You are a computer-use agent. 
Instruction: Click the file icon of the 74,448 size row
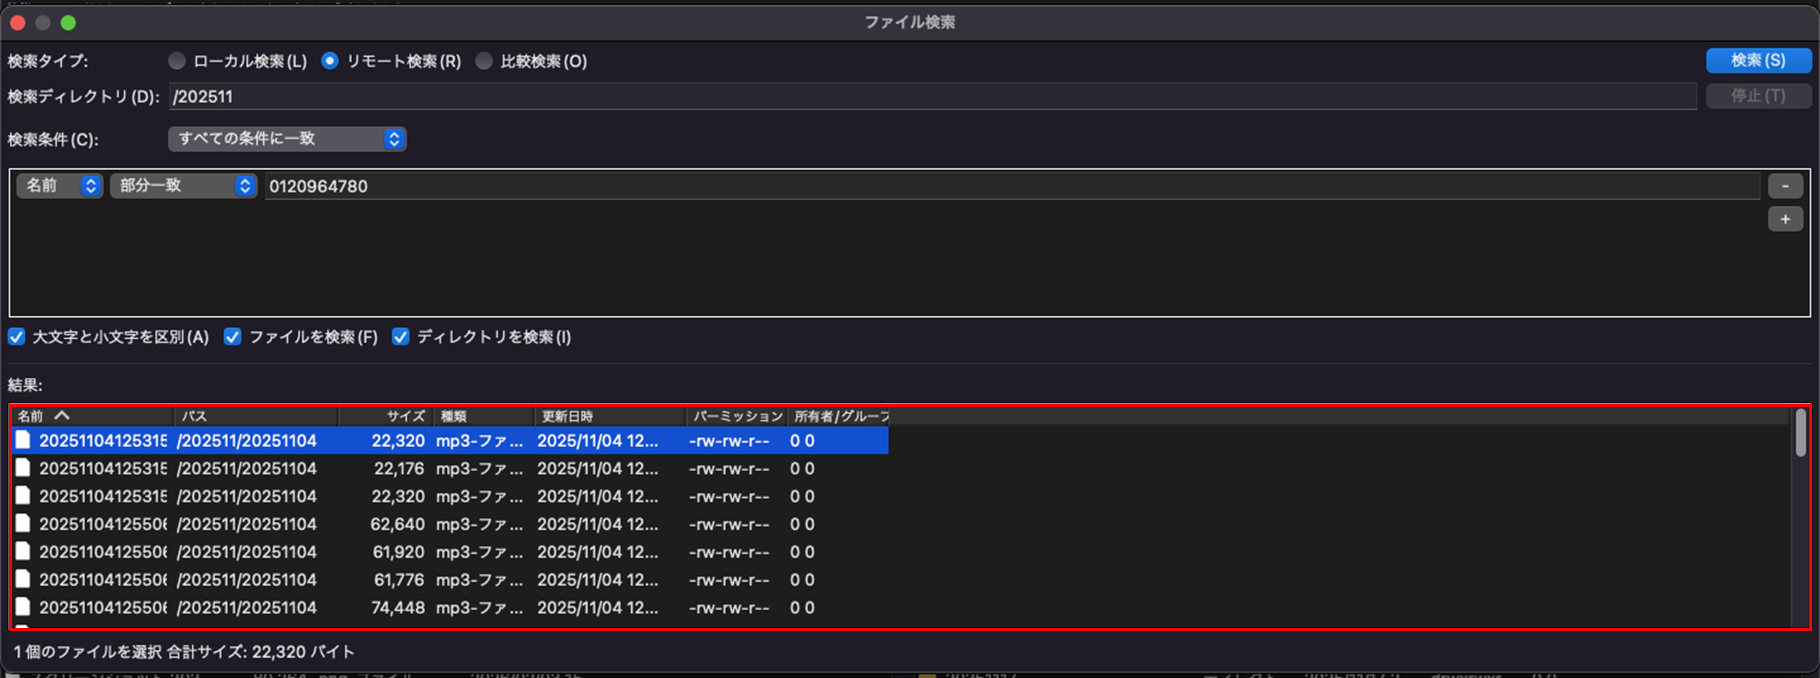pos(22,607)
